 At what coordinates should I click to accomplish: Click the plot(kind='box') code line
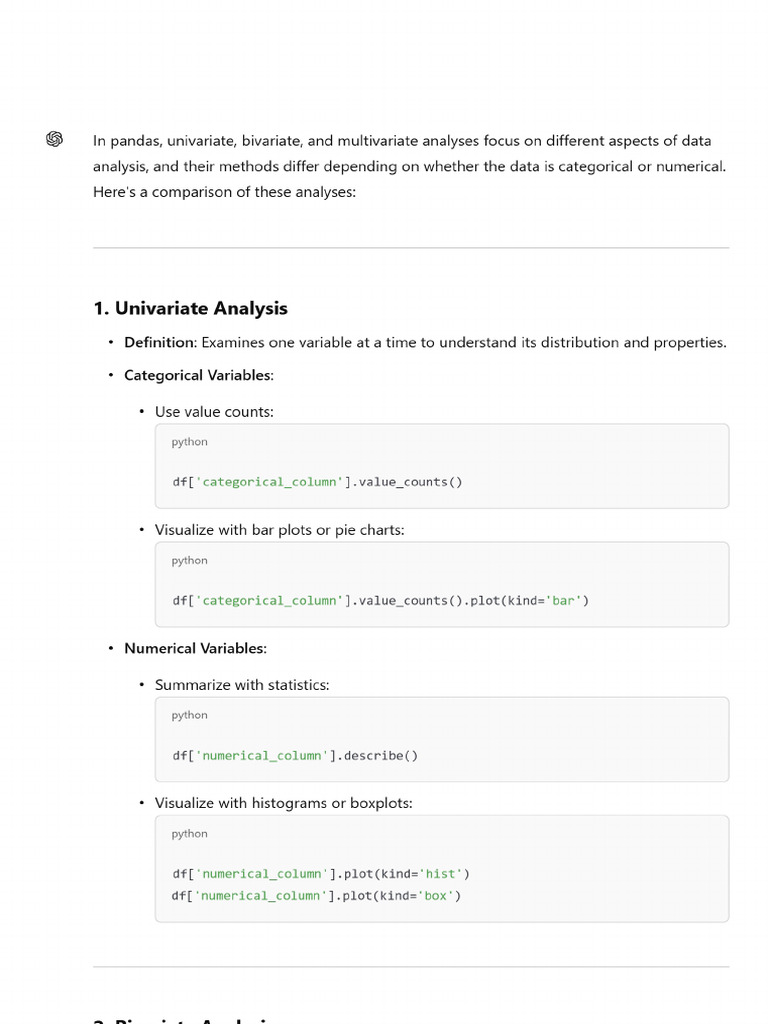[x=316, y=896]
